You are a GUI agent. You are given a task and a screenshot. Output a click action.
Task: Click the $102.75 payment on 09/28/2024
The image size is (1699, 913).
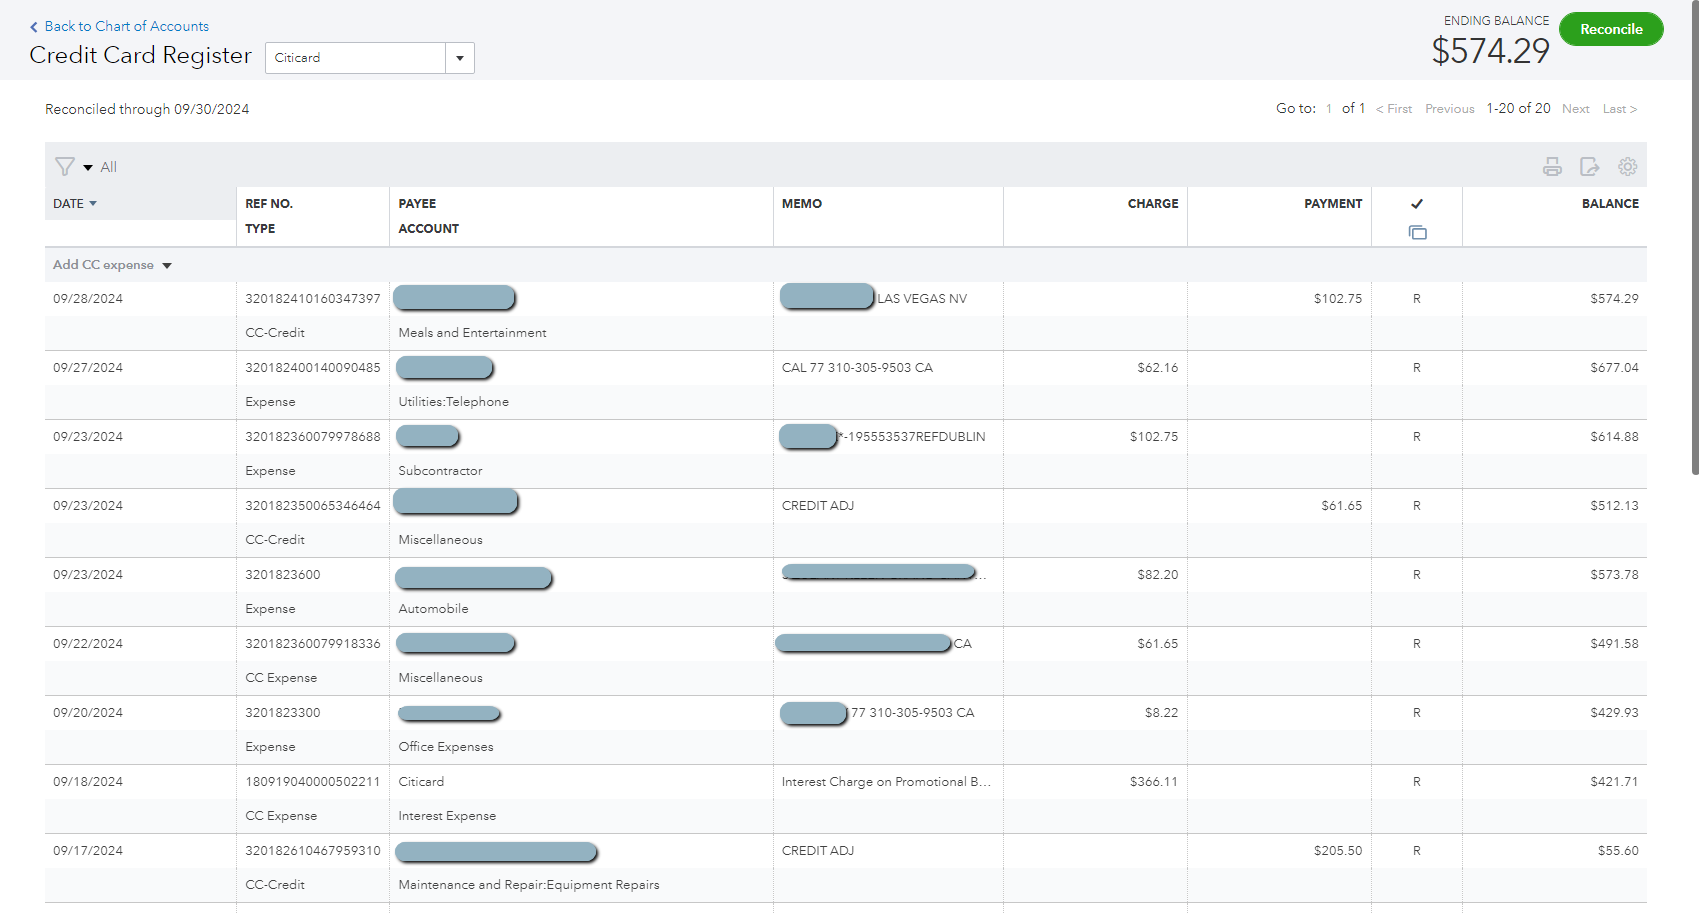[x=1338, y=299]
